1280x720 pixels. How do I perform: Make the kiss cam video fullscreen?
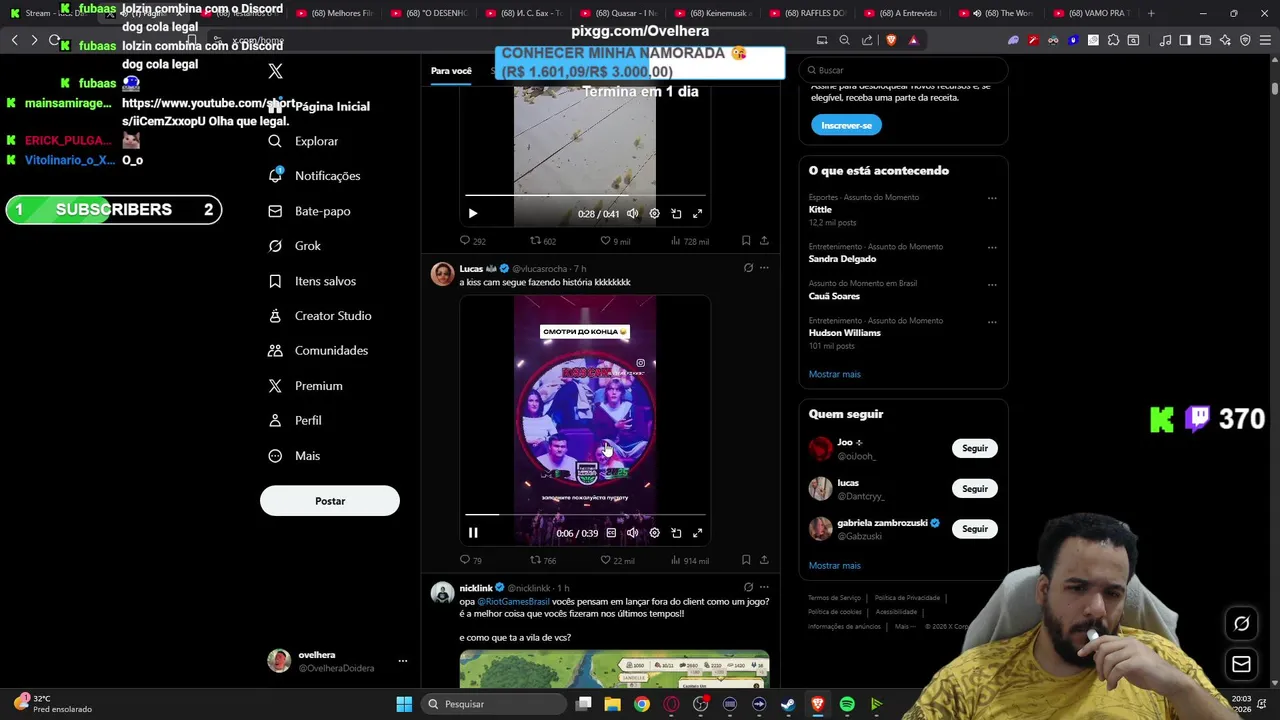tap(698, 533)
